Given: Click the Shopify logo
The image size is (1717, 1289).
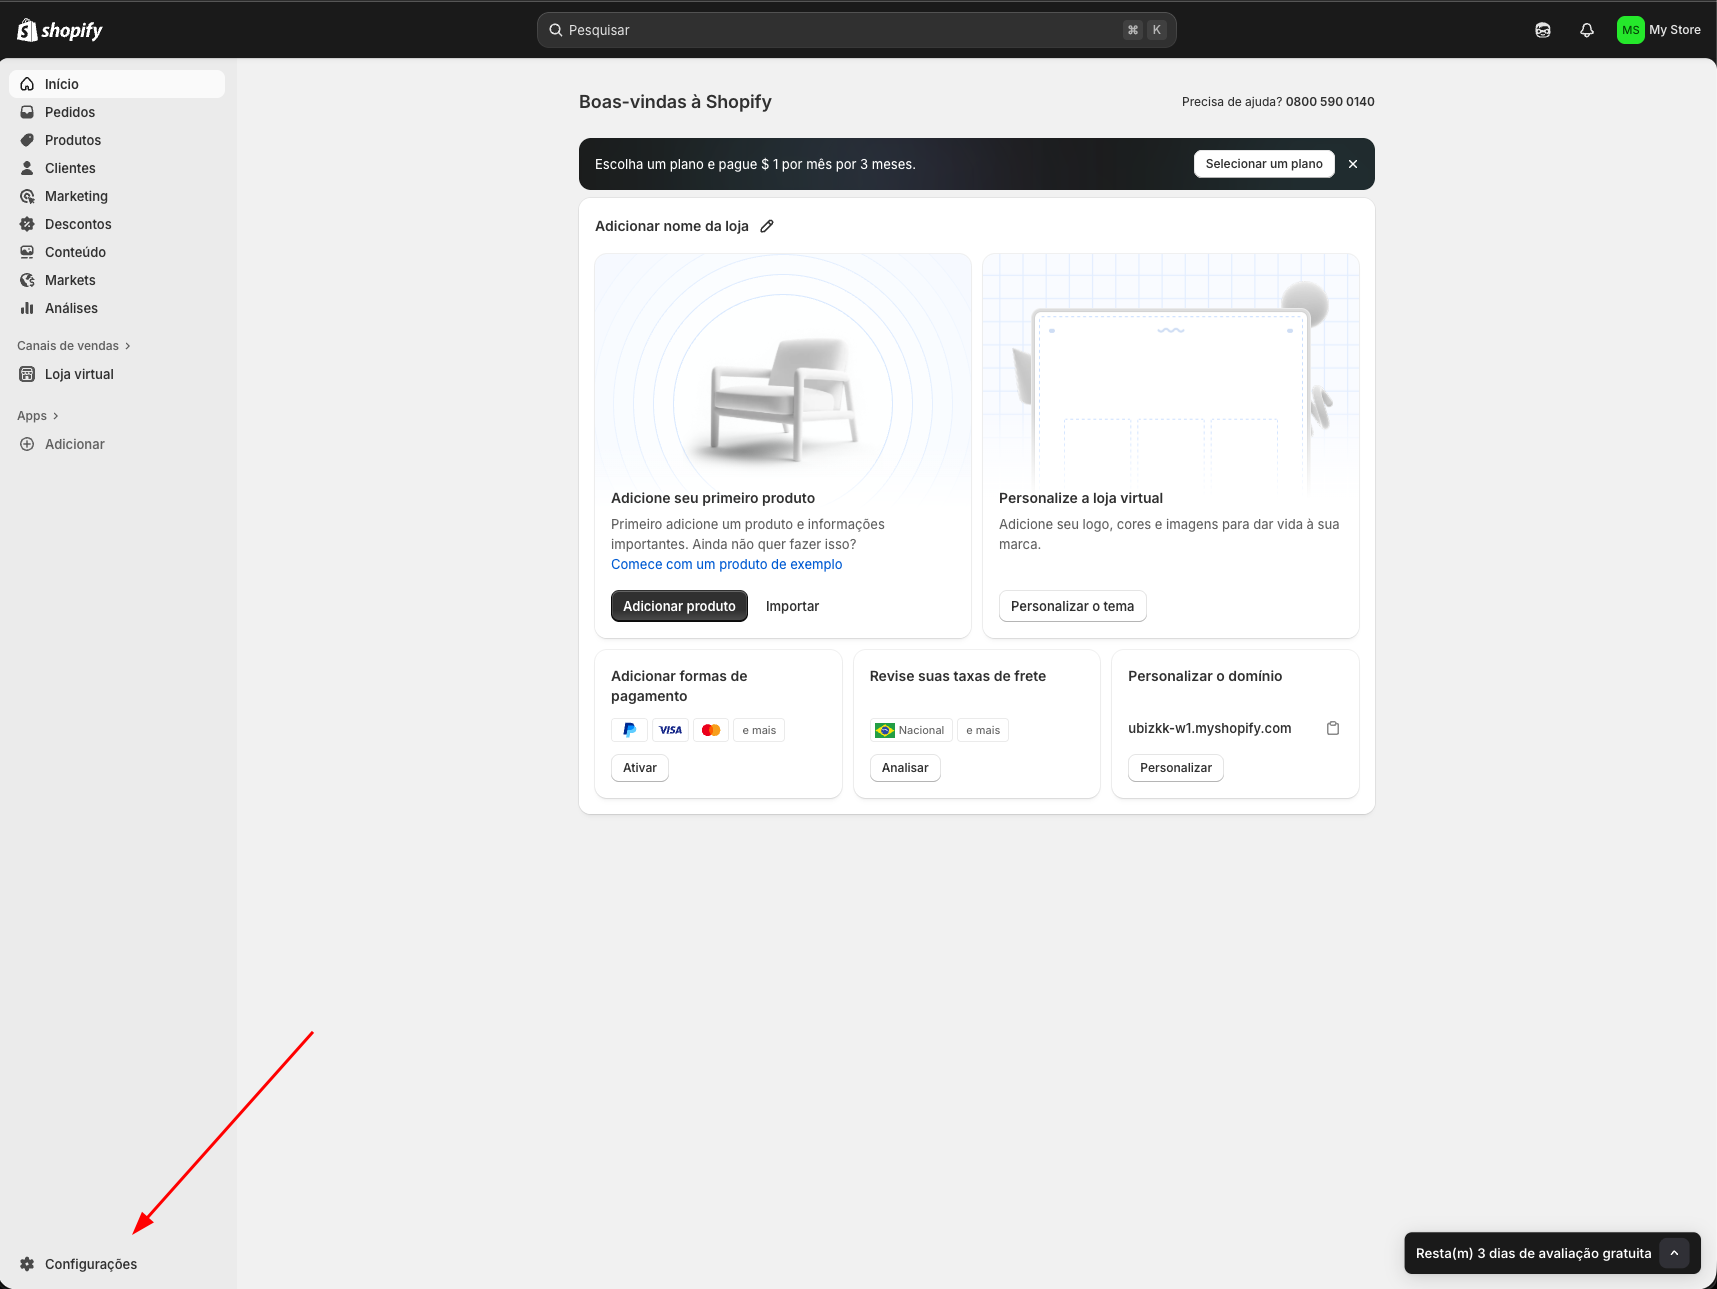Looking at the screenshot, I should tap(60, 30).
